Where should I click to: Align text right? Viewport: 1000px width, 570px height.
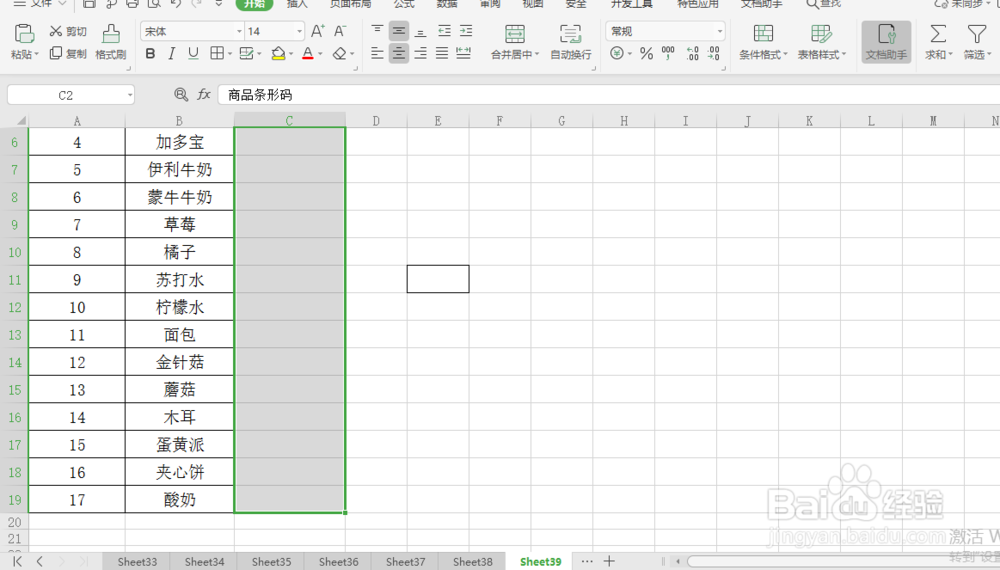click(420, 54)
